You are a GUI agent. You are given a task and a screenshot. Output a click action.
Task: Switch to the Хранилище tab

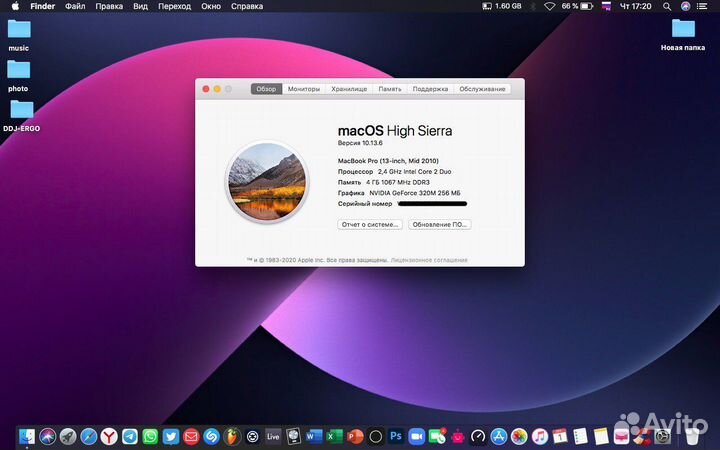pos(349,89)
